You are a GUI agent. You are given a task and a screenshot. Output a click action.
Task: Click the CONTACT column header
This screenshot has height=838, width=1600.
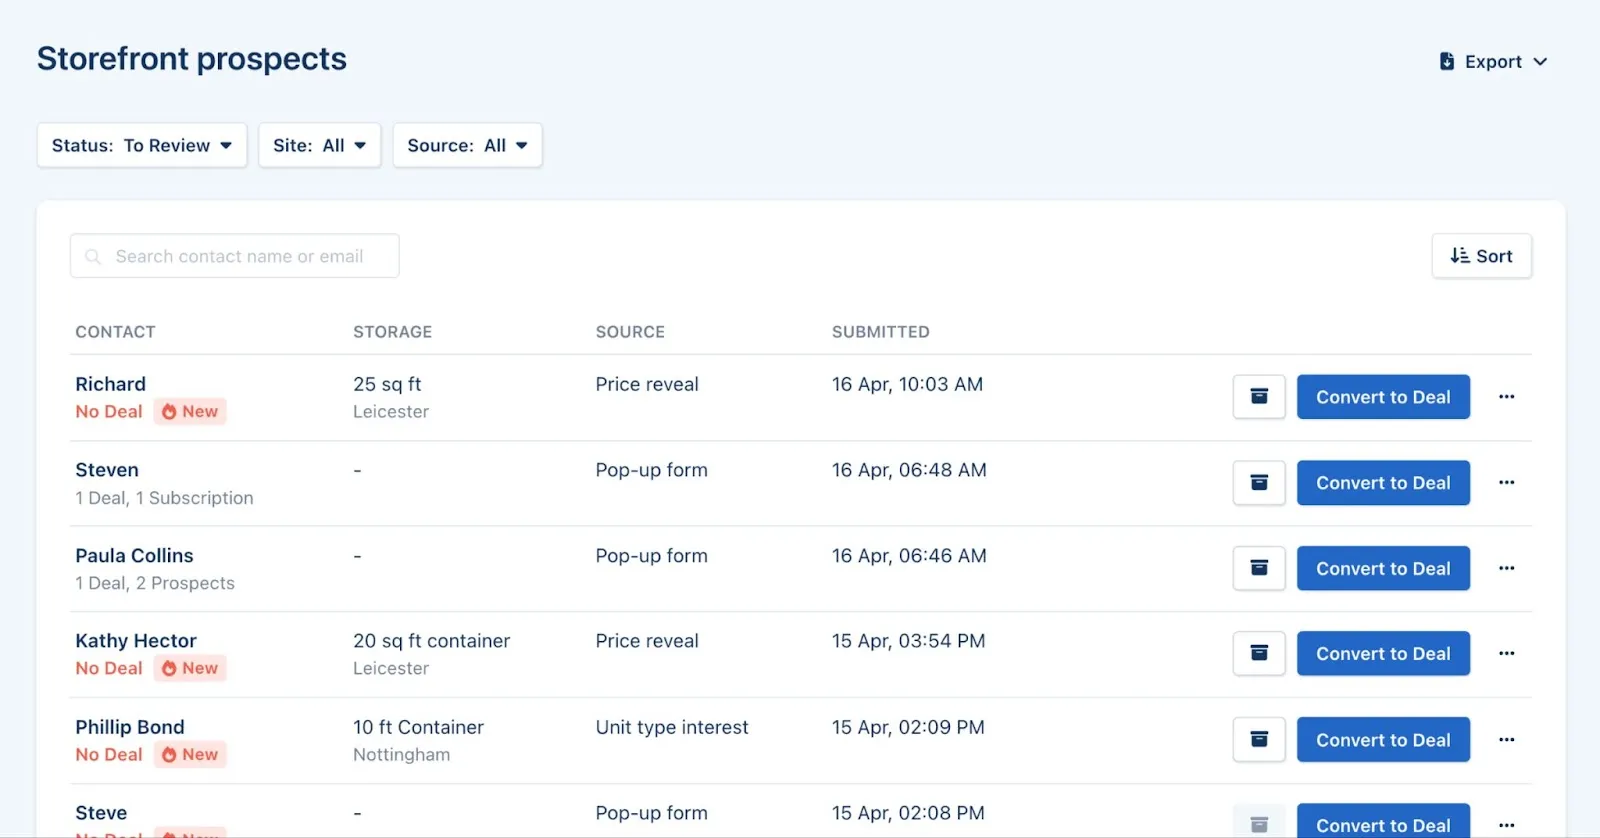[115, 332]
